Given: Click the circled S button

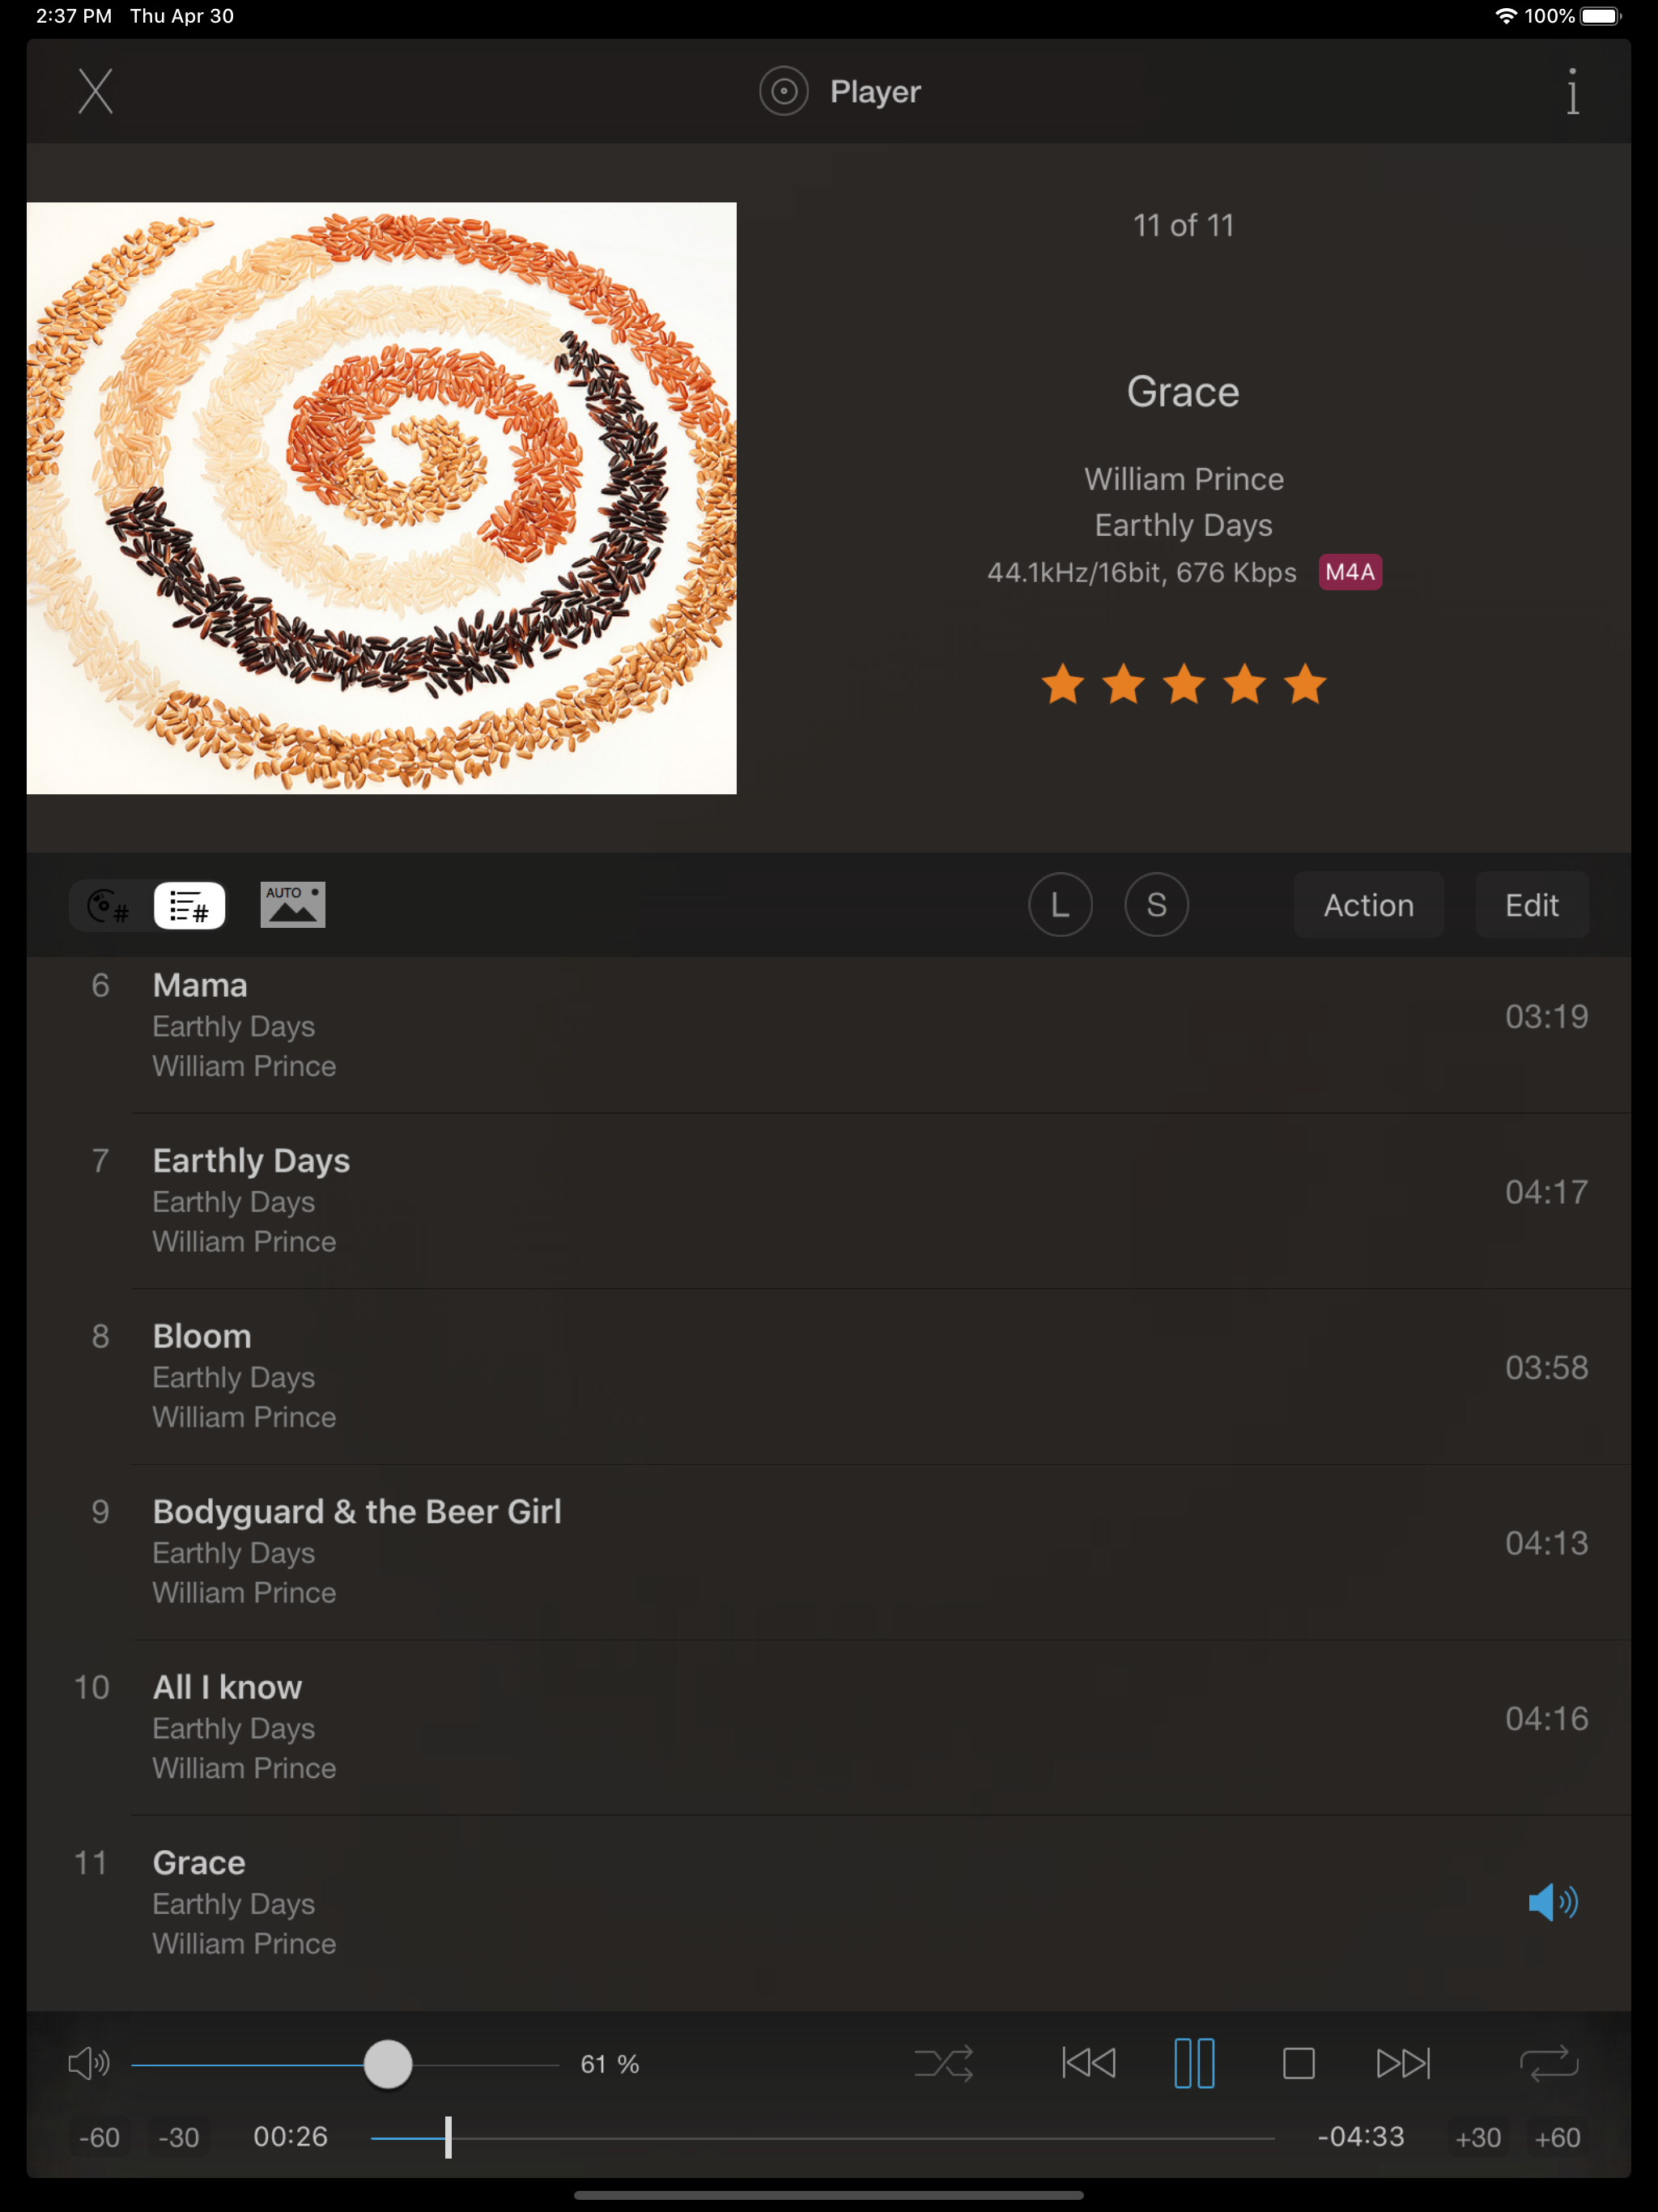Looking at the screenshot, I should point(1156,905).
